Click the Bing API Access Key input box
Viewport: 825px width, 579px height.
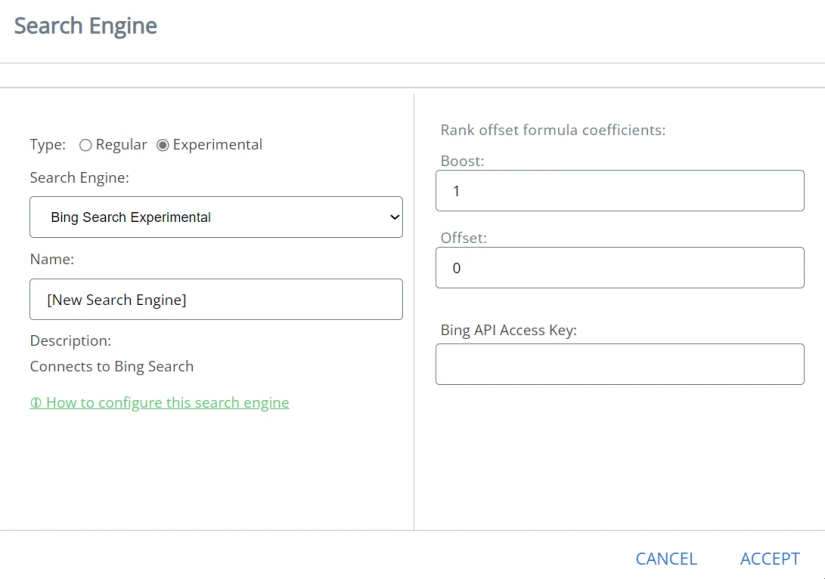[x=619, y=365]
